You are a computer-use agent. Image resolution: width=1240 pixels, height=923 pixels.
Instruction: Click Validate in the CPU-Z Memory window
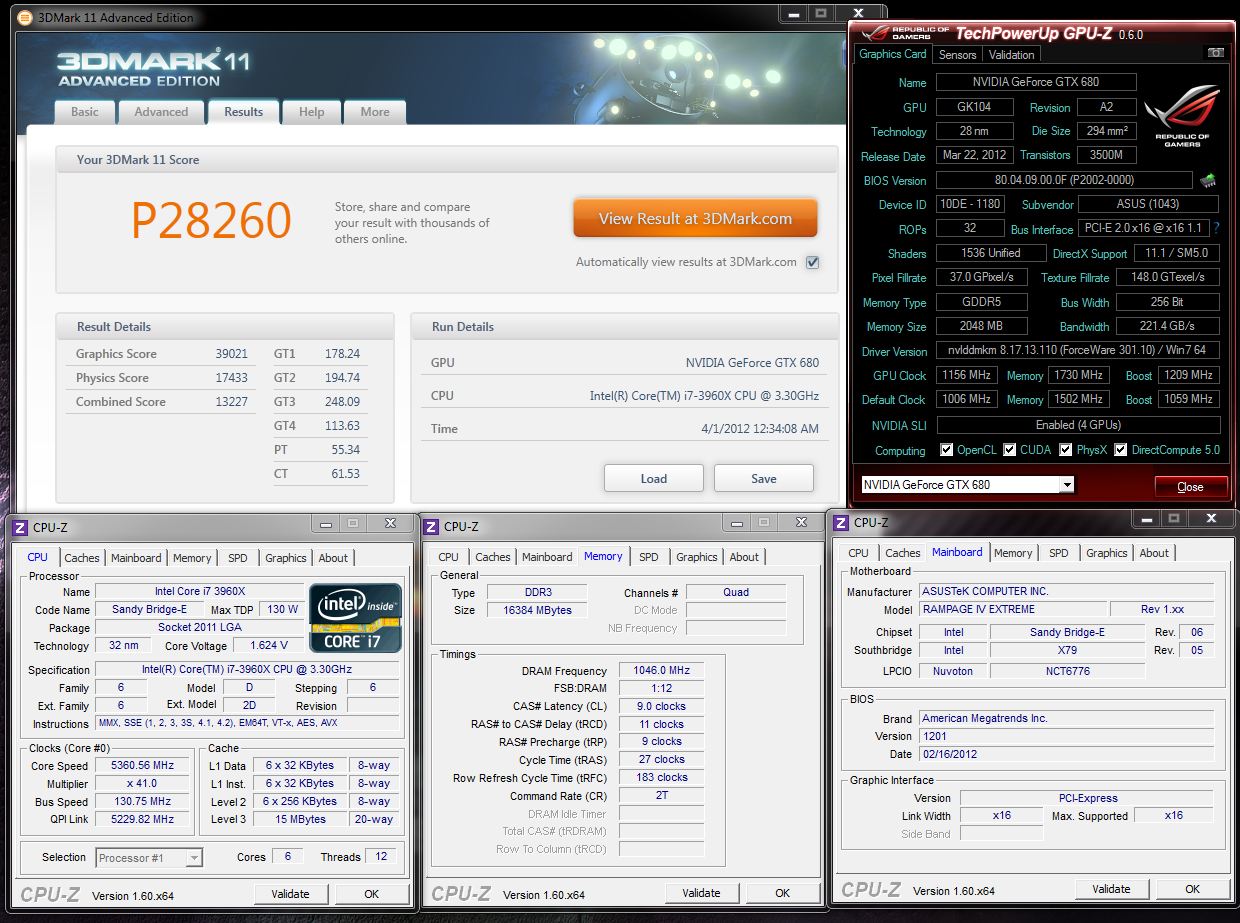(701, 893)
